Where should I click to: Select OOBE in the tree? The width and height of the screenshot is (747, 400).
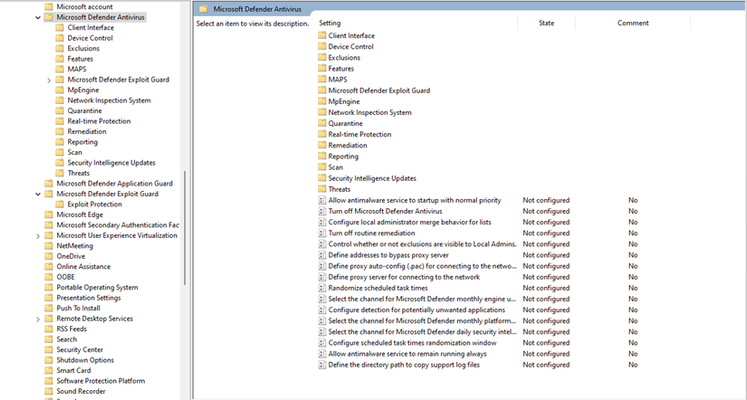pyautogui.click(x=65, y=277)
